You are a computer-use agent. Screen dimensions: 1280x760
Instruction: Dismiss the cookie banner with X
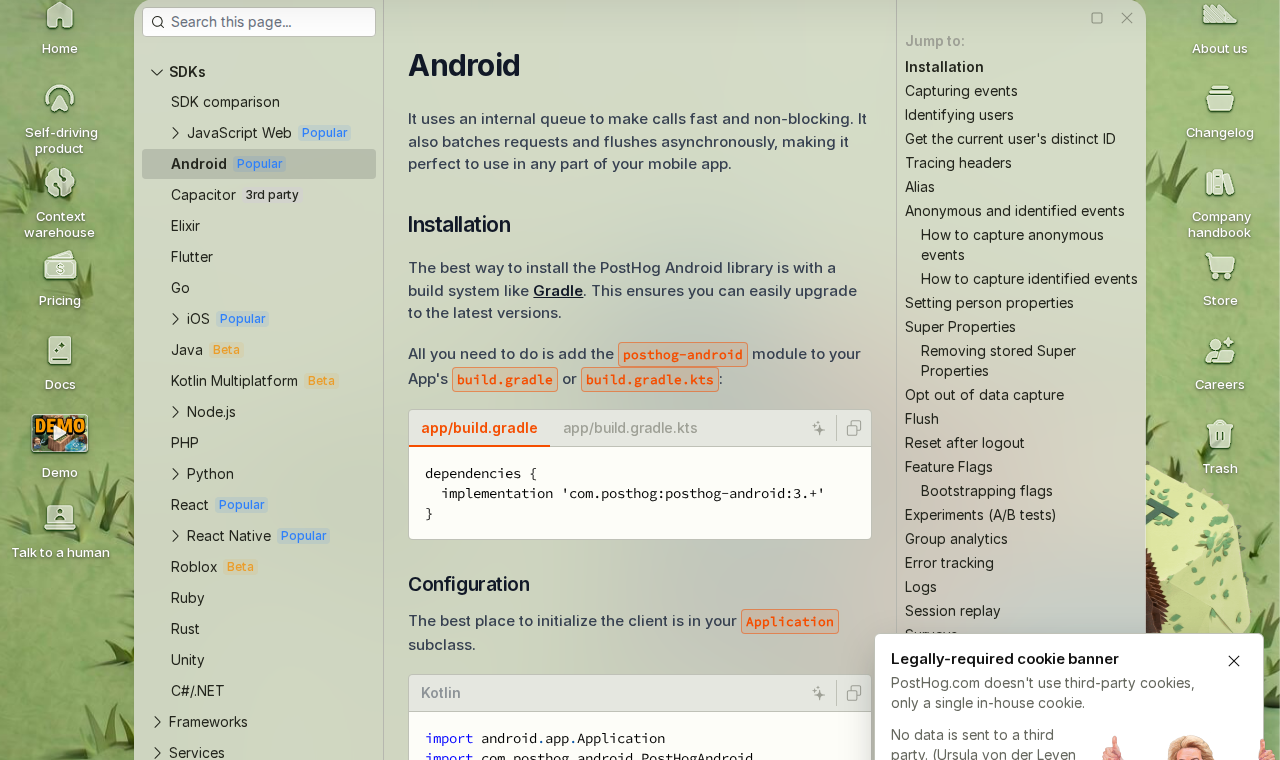click(x=1234, y=661)
